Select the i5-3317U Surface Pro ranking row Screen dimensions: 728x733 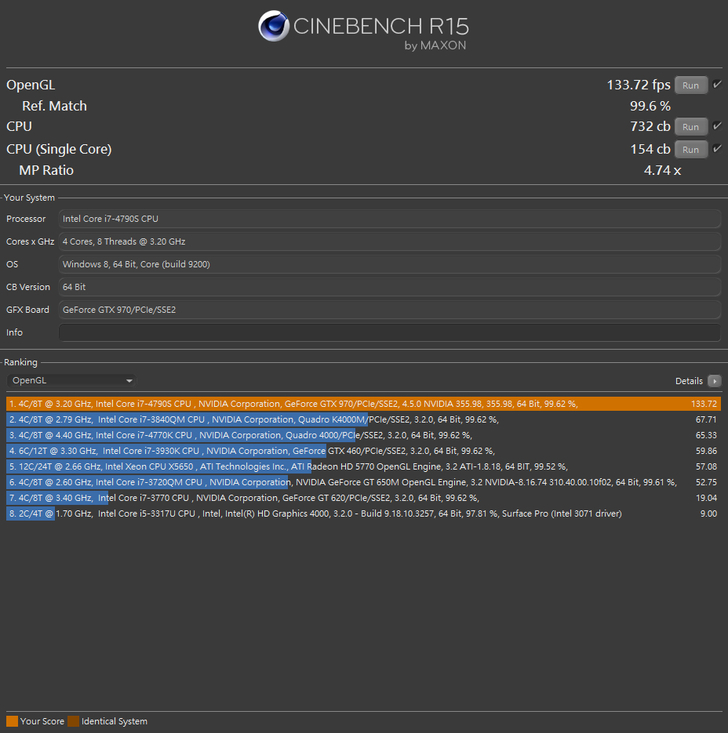click(363, 513)
